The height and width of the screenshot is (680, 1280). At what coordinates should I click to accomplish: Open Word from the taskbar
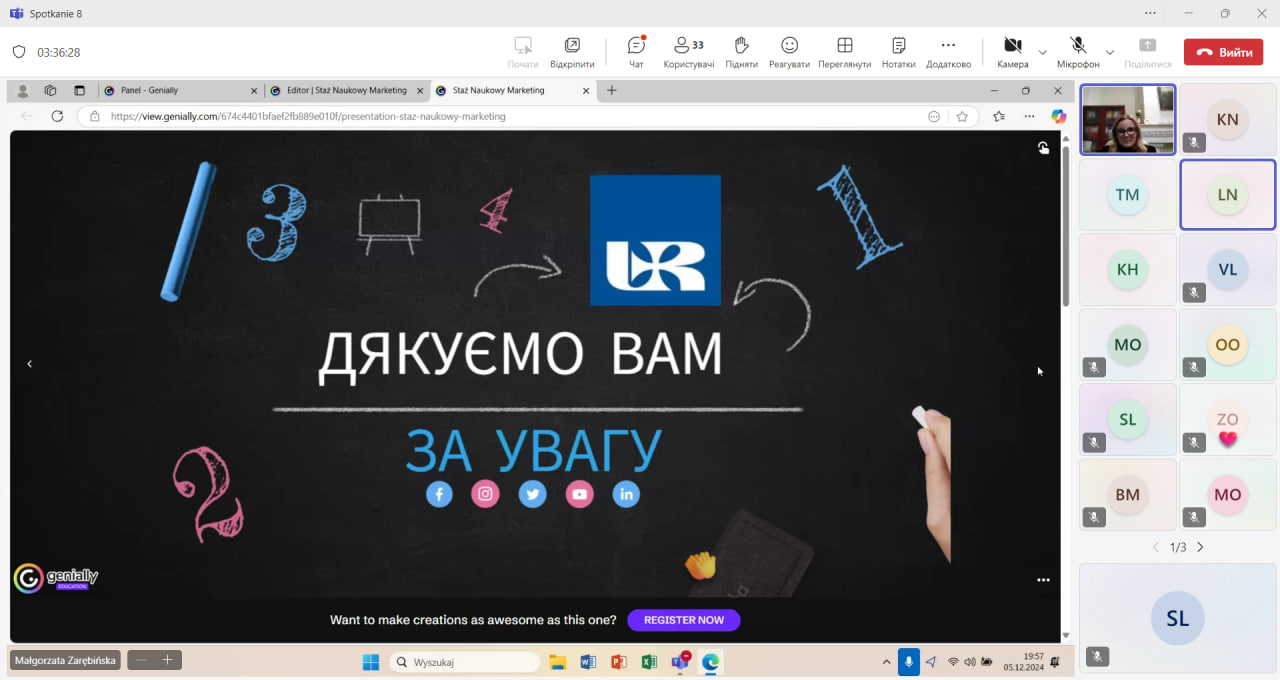(588, 662)
